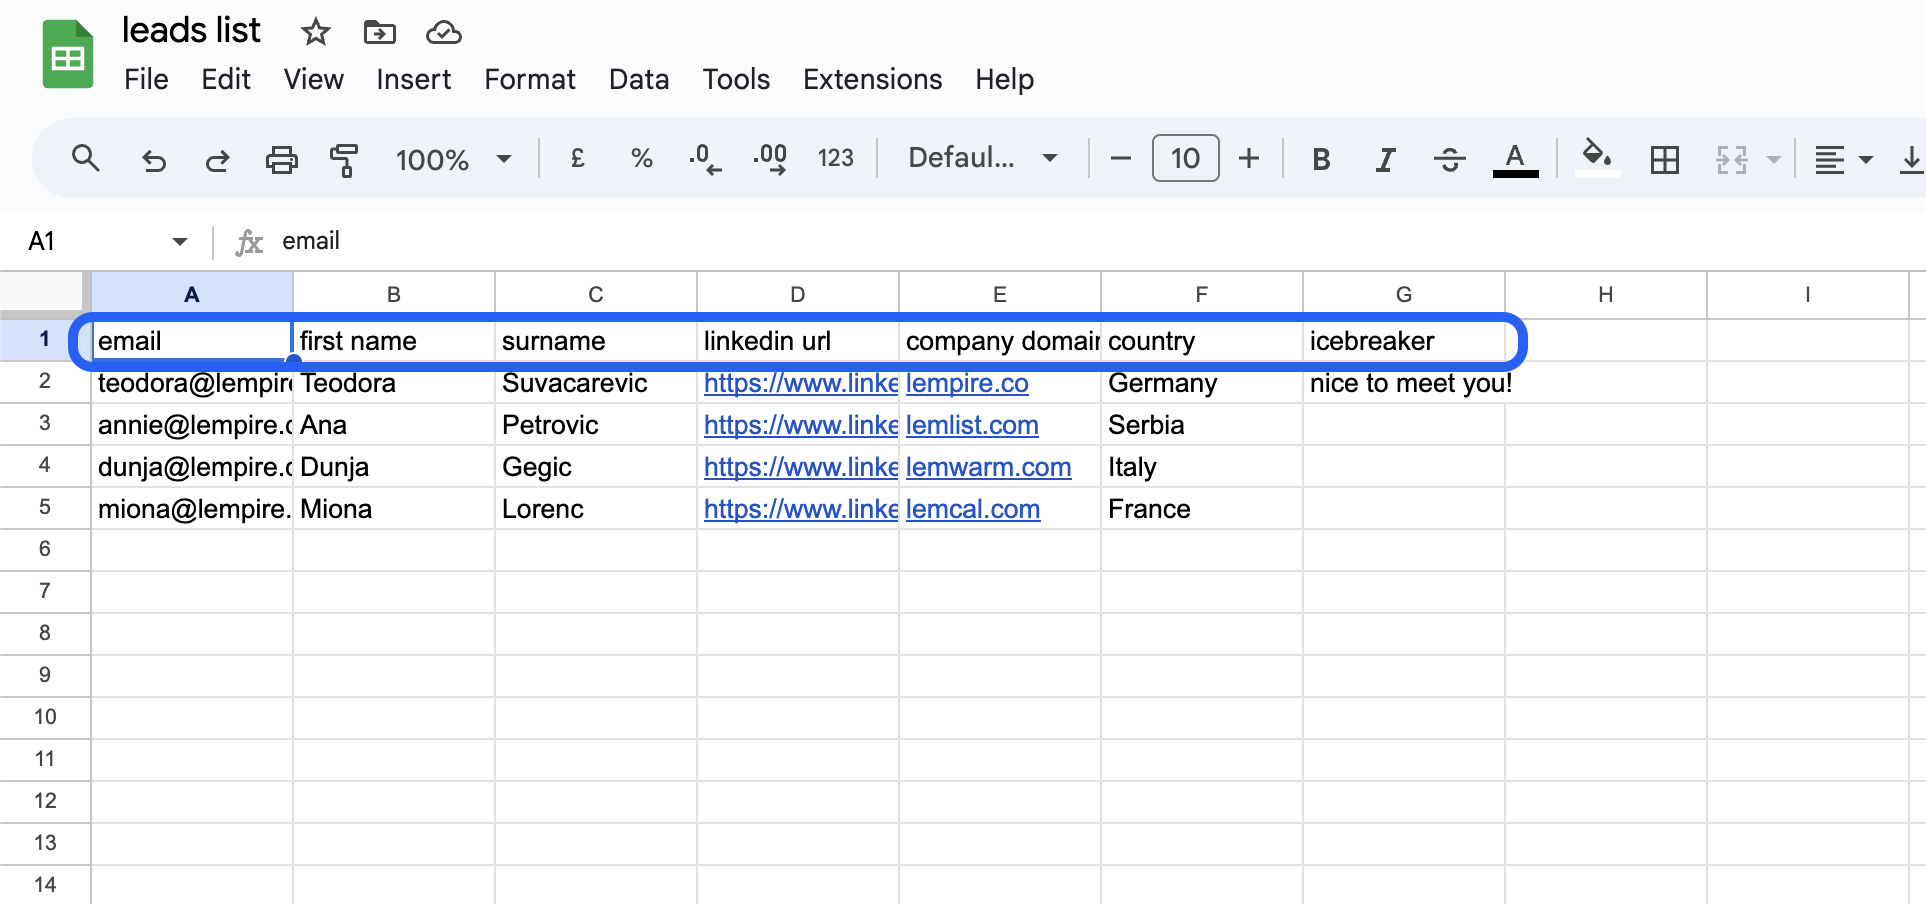This screenshot has width=1926, height=904.
Task: Open the lemwarm.com link
Action: pyautogui.click(x=988, y=466)
